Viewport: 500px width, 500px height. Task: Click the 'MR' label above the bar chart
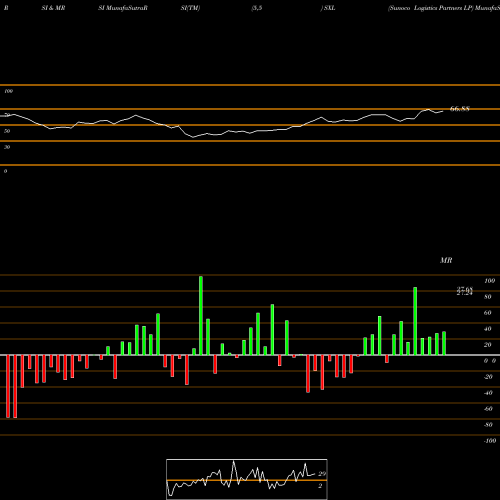tap(446, 260)
